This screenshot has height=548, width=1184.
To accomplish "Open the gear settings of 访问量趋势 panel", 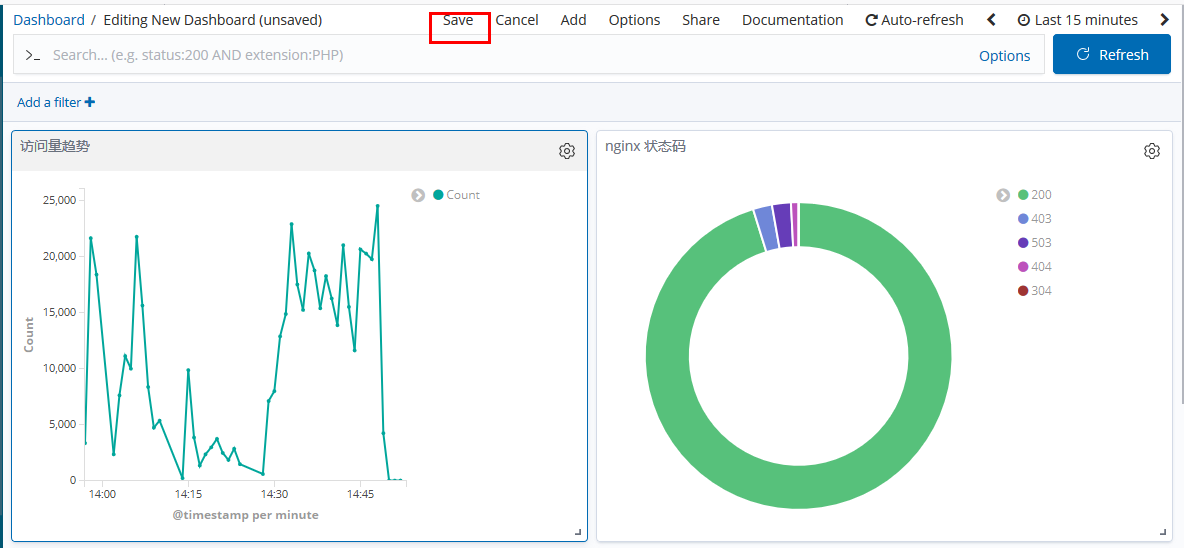I will point(566,151).
